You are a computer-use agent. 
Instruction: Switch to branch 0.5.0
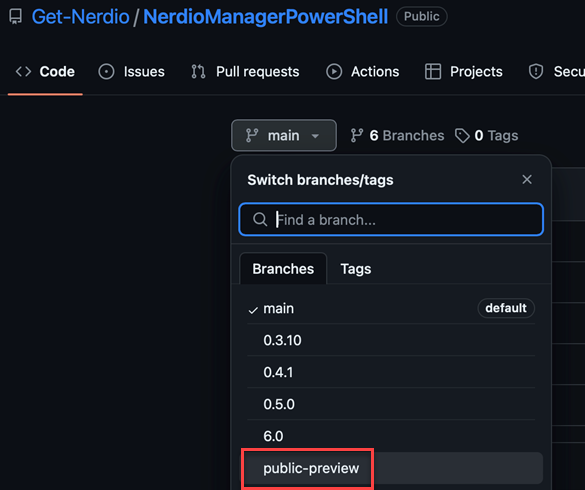pyautogui.click(x=391, y=404)
